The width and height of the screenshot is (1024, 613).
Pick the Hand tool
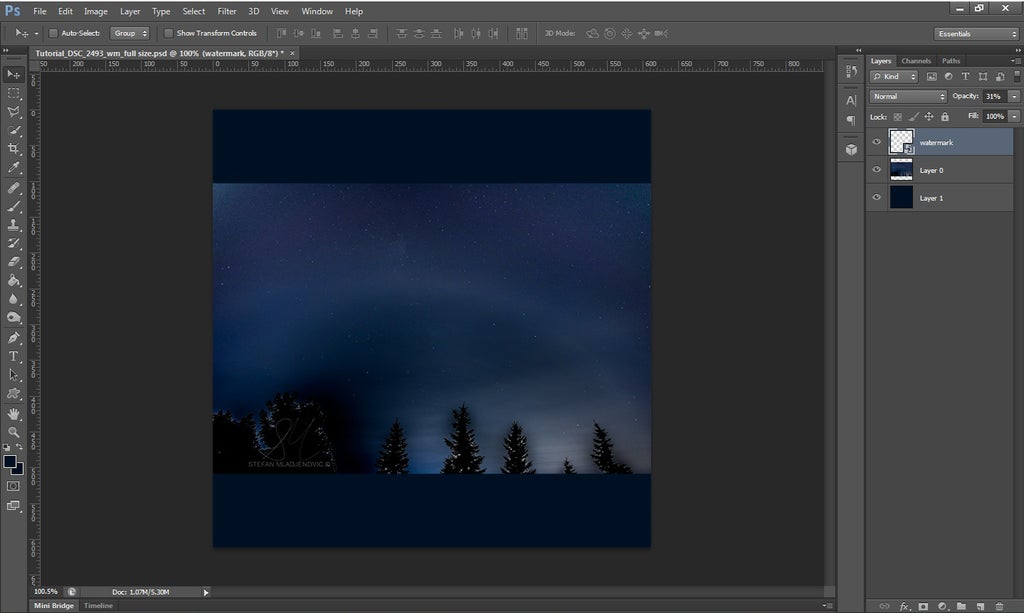click(x=14, y=413)
